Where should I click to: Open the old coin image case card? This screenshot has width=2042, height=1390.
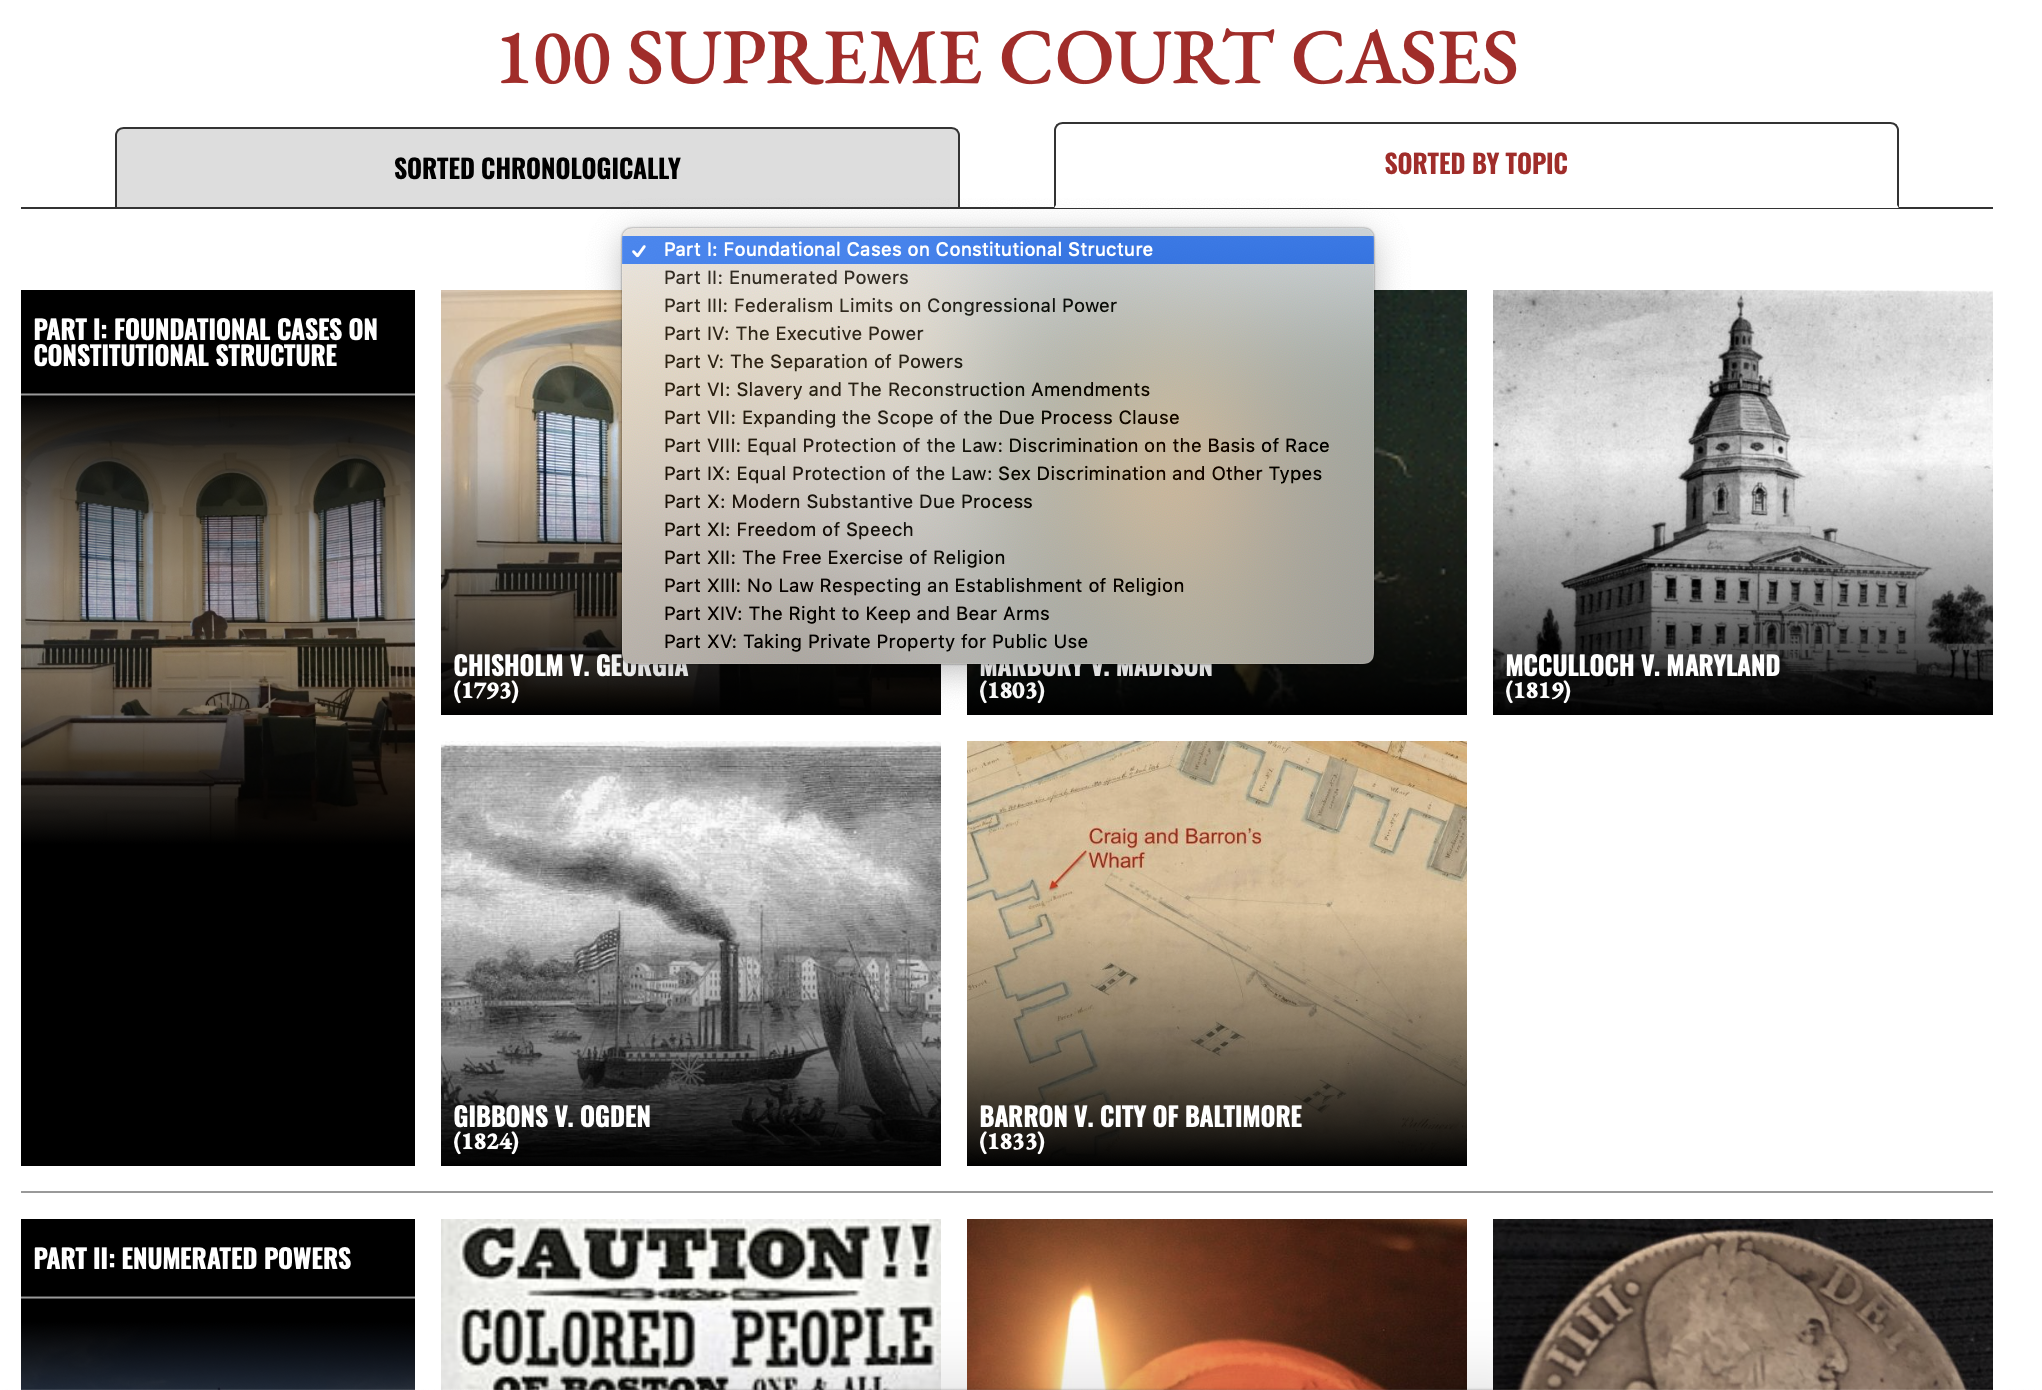point(1742,1304)
